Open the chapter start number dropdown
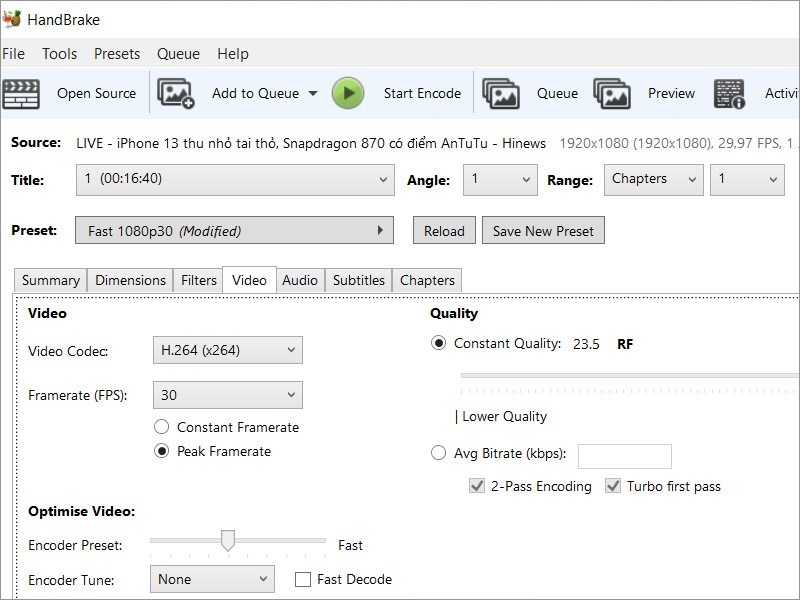Image resolution: width=800 pixels, height=600 pixels. point(747,180)
